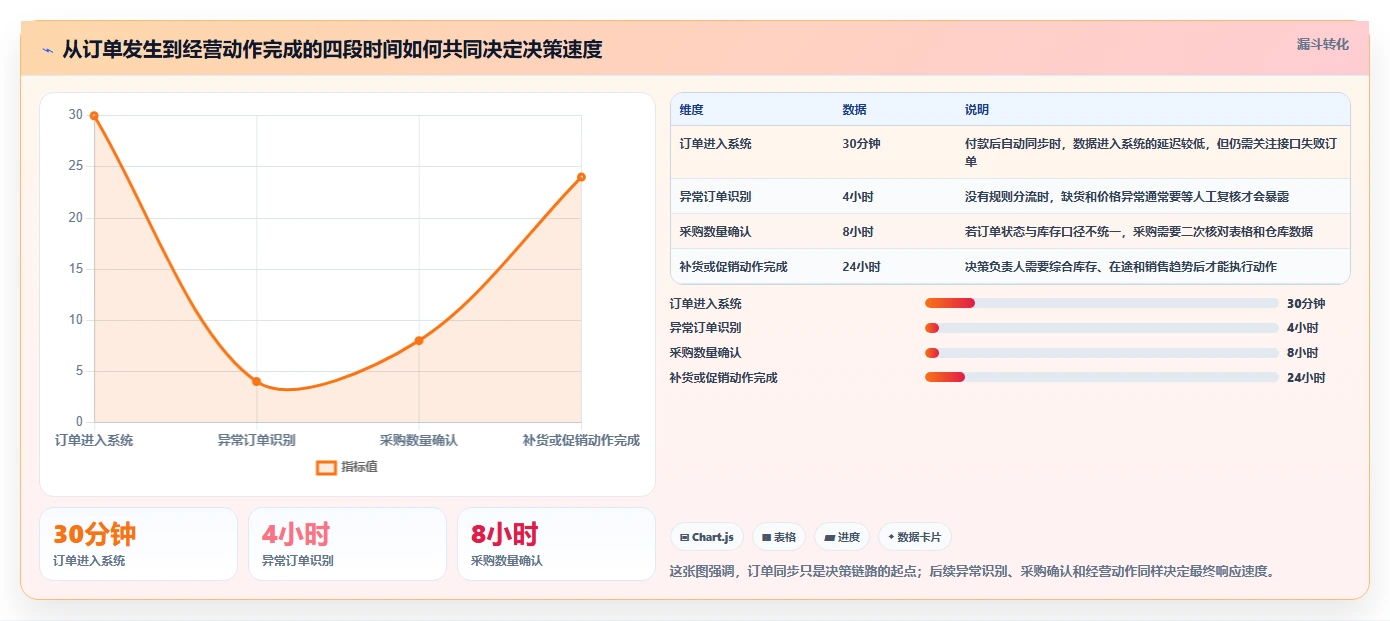The image size is (1390, 621).
Task: Click the chart data point for 采购数量确认
Action: 419,340
